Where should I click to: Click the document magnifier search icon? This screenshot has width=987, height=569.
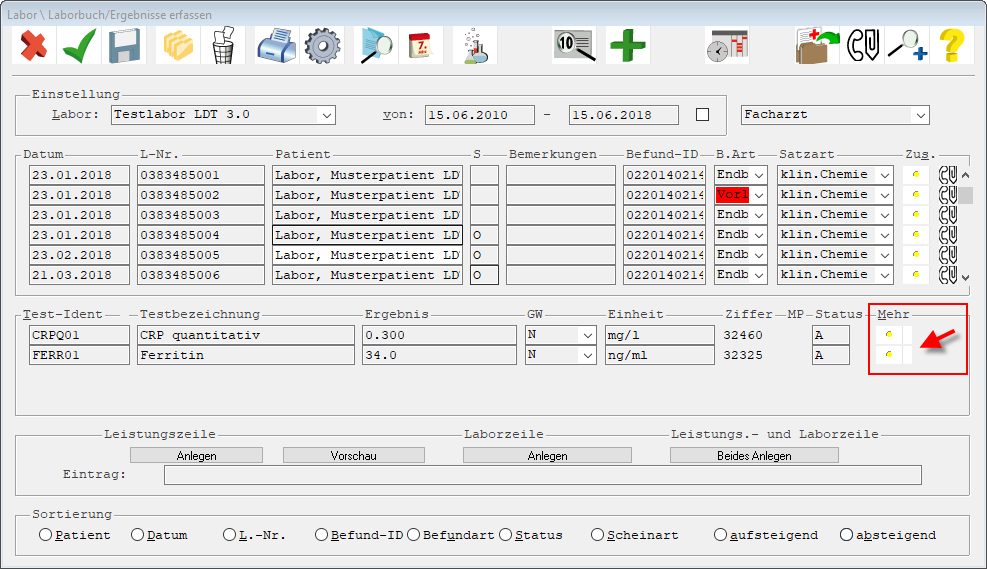point(376,45)
